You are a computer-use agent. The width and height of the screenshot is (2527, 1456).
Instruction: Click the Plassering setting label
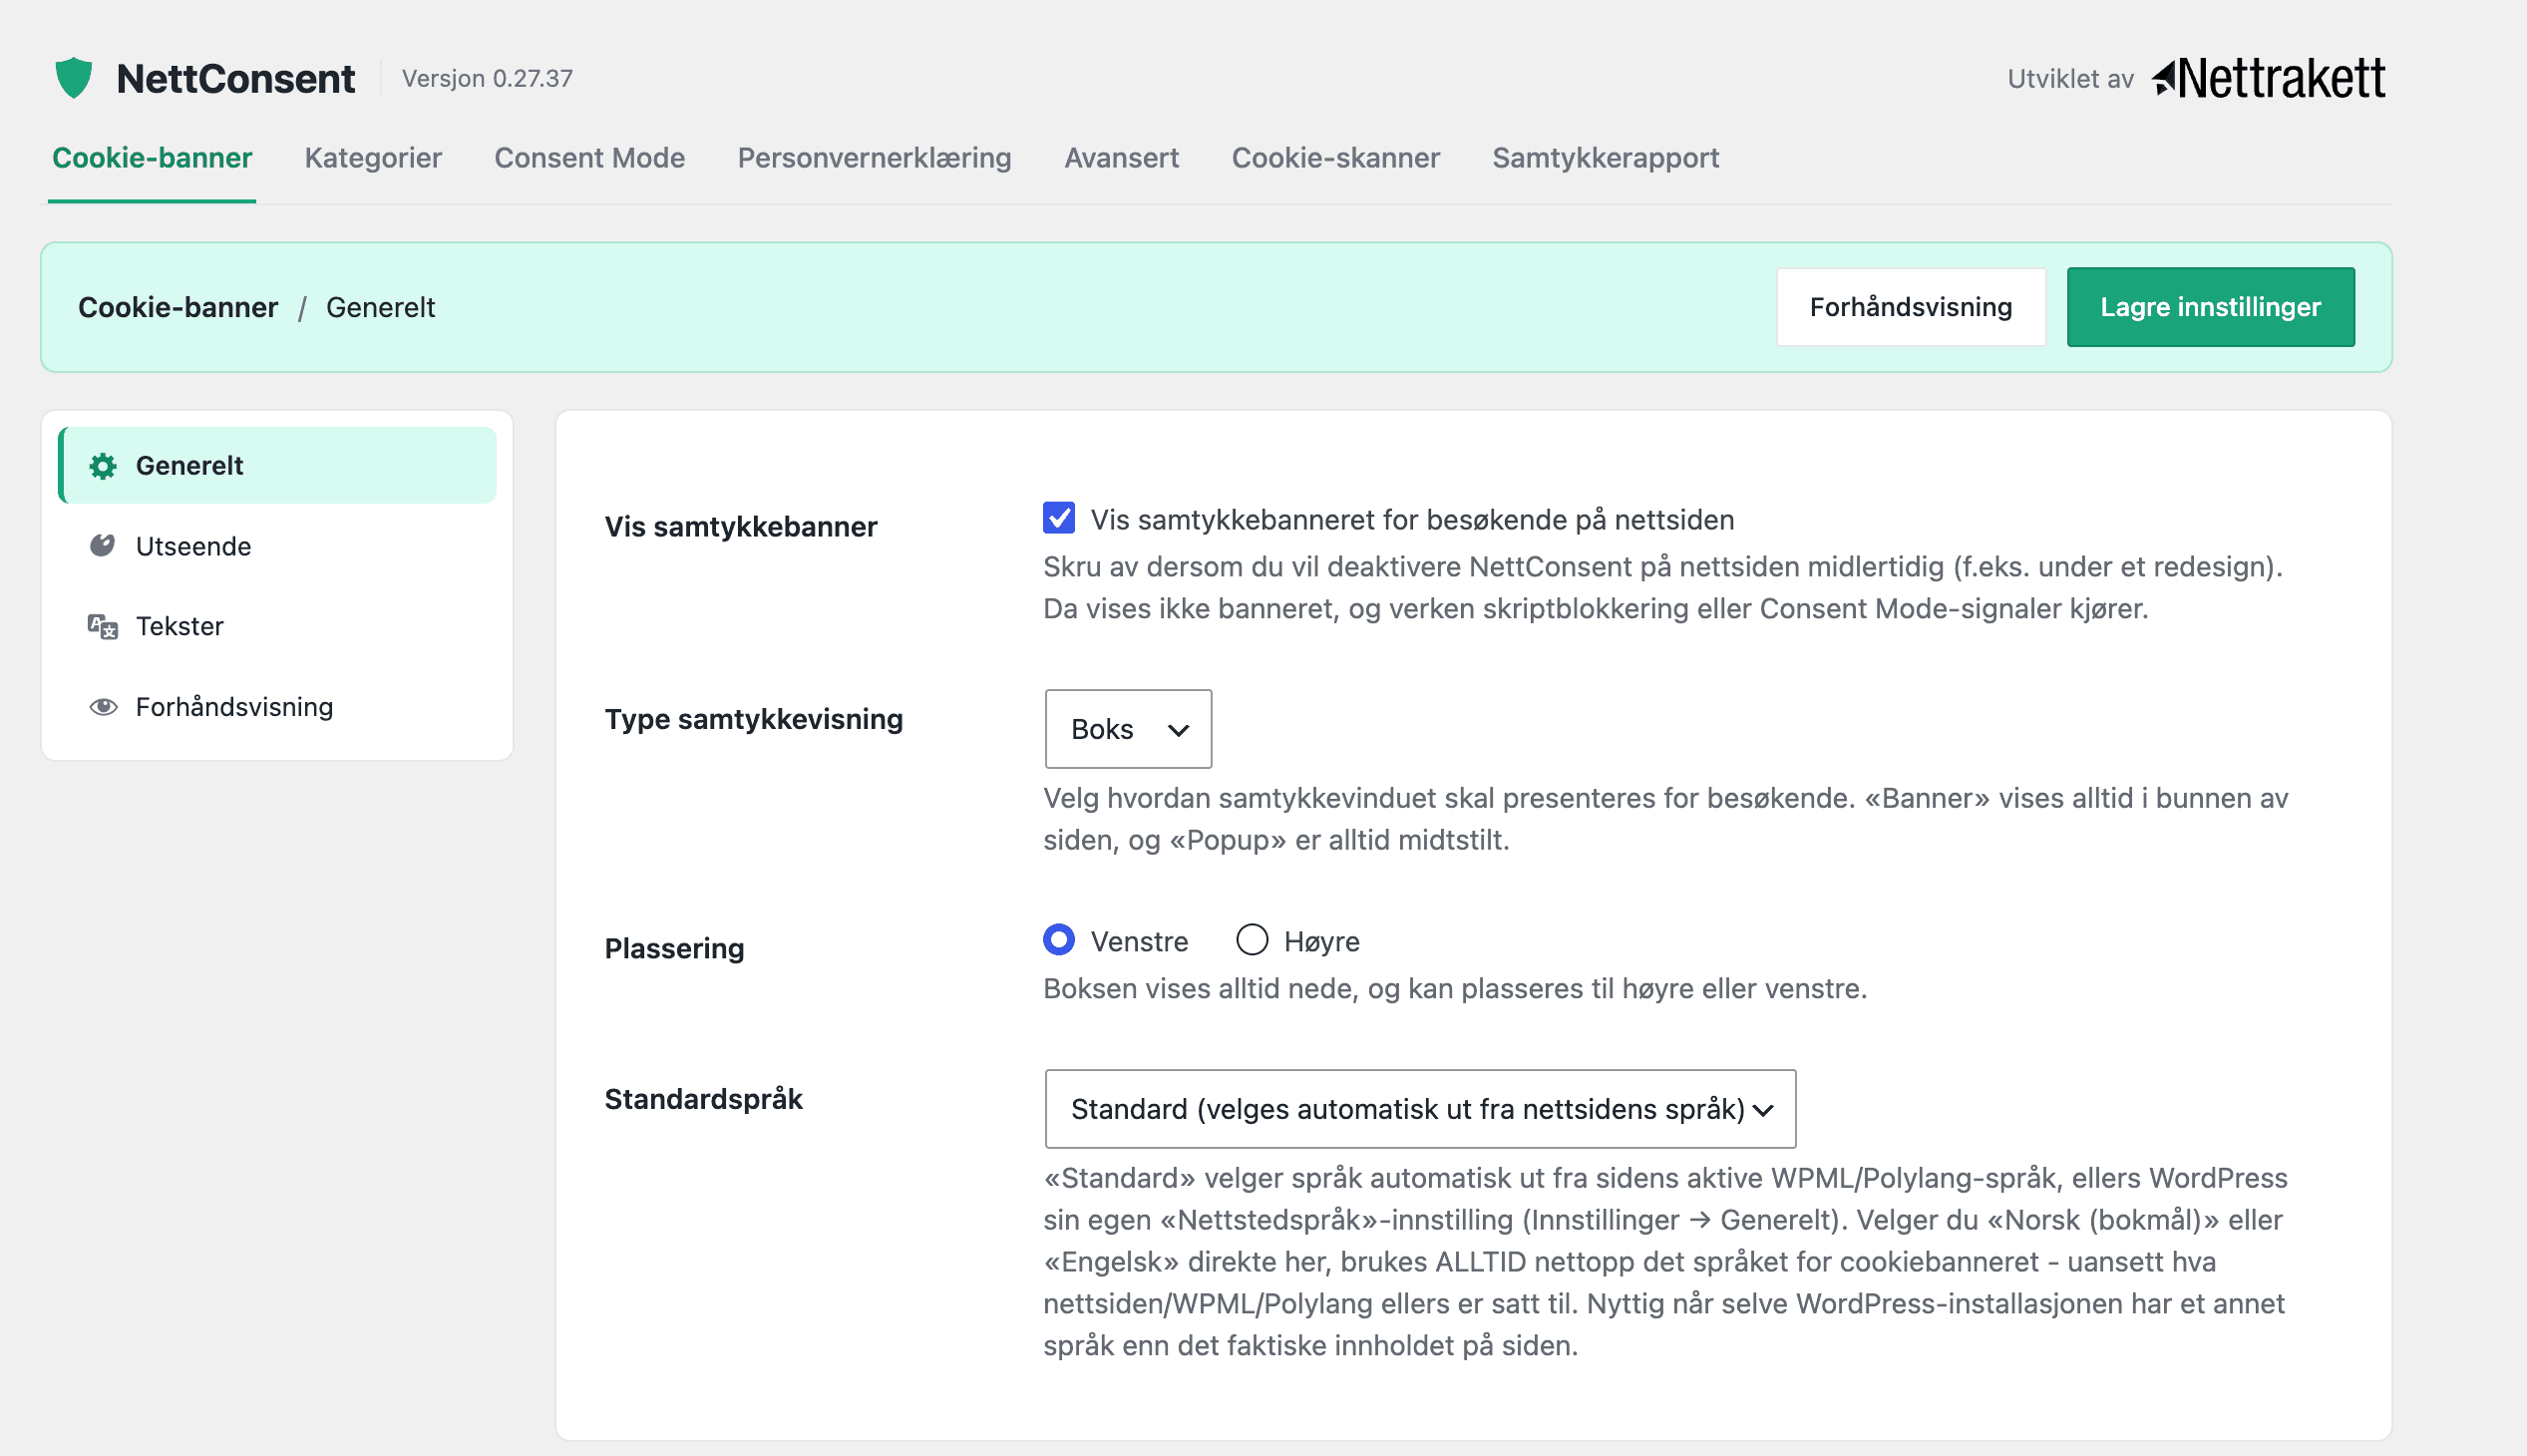[674, 948]
